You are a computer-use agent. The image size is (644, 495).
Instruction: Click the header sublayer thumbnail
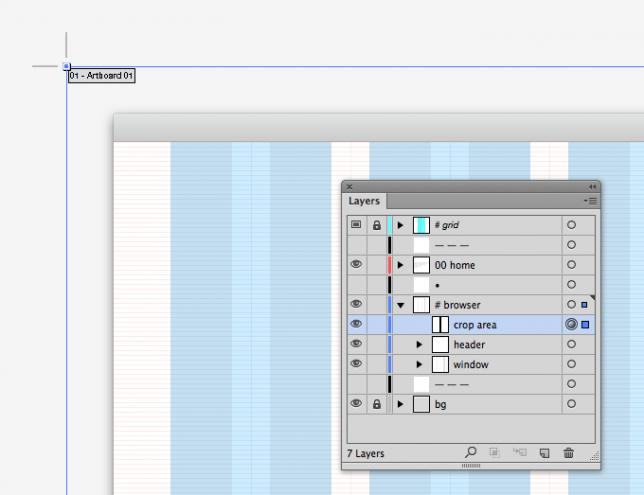coord(440,345)
